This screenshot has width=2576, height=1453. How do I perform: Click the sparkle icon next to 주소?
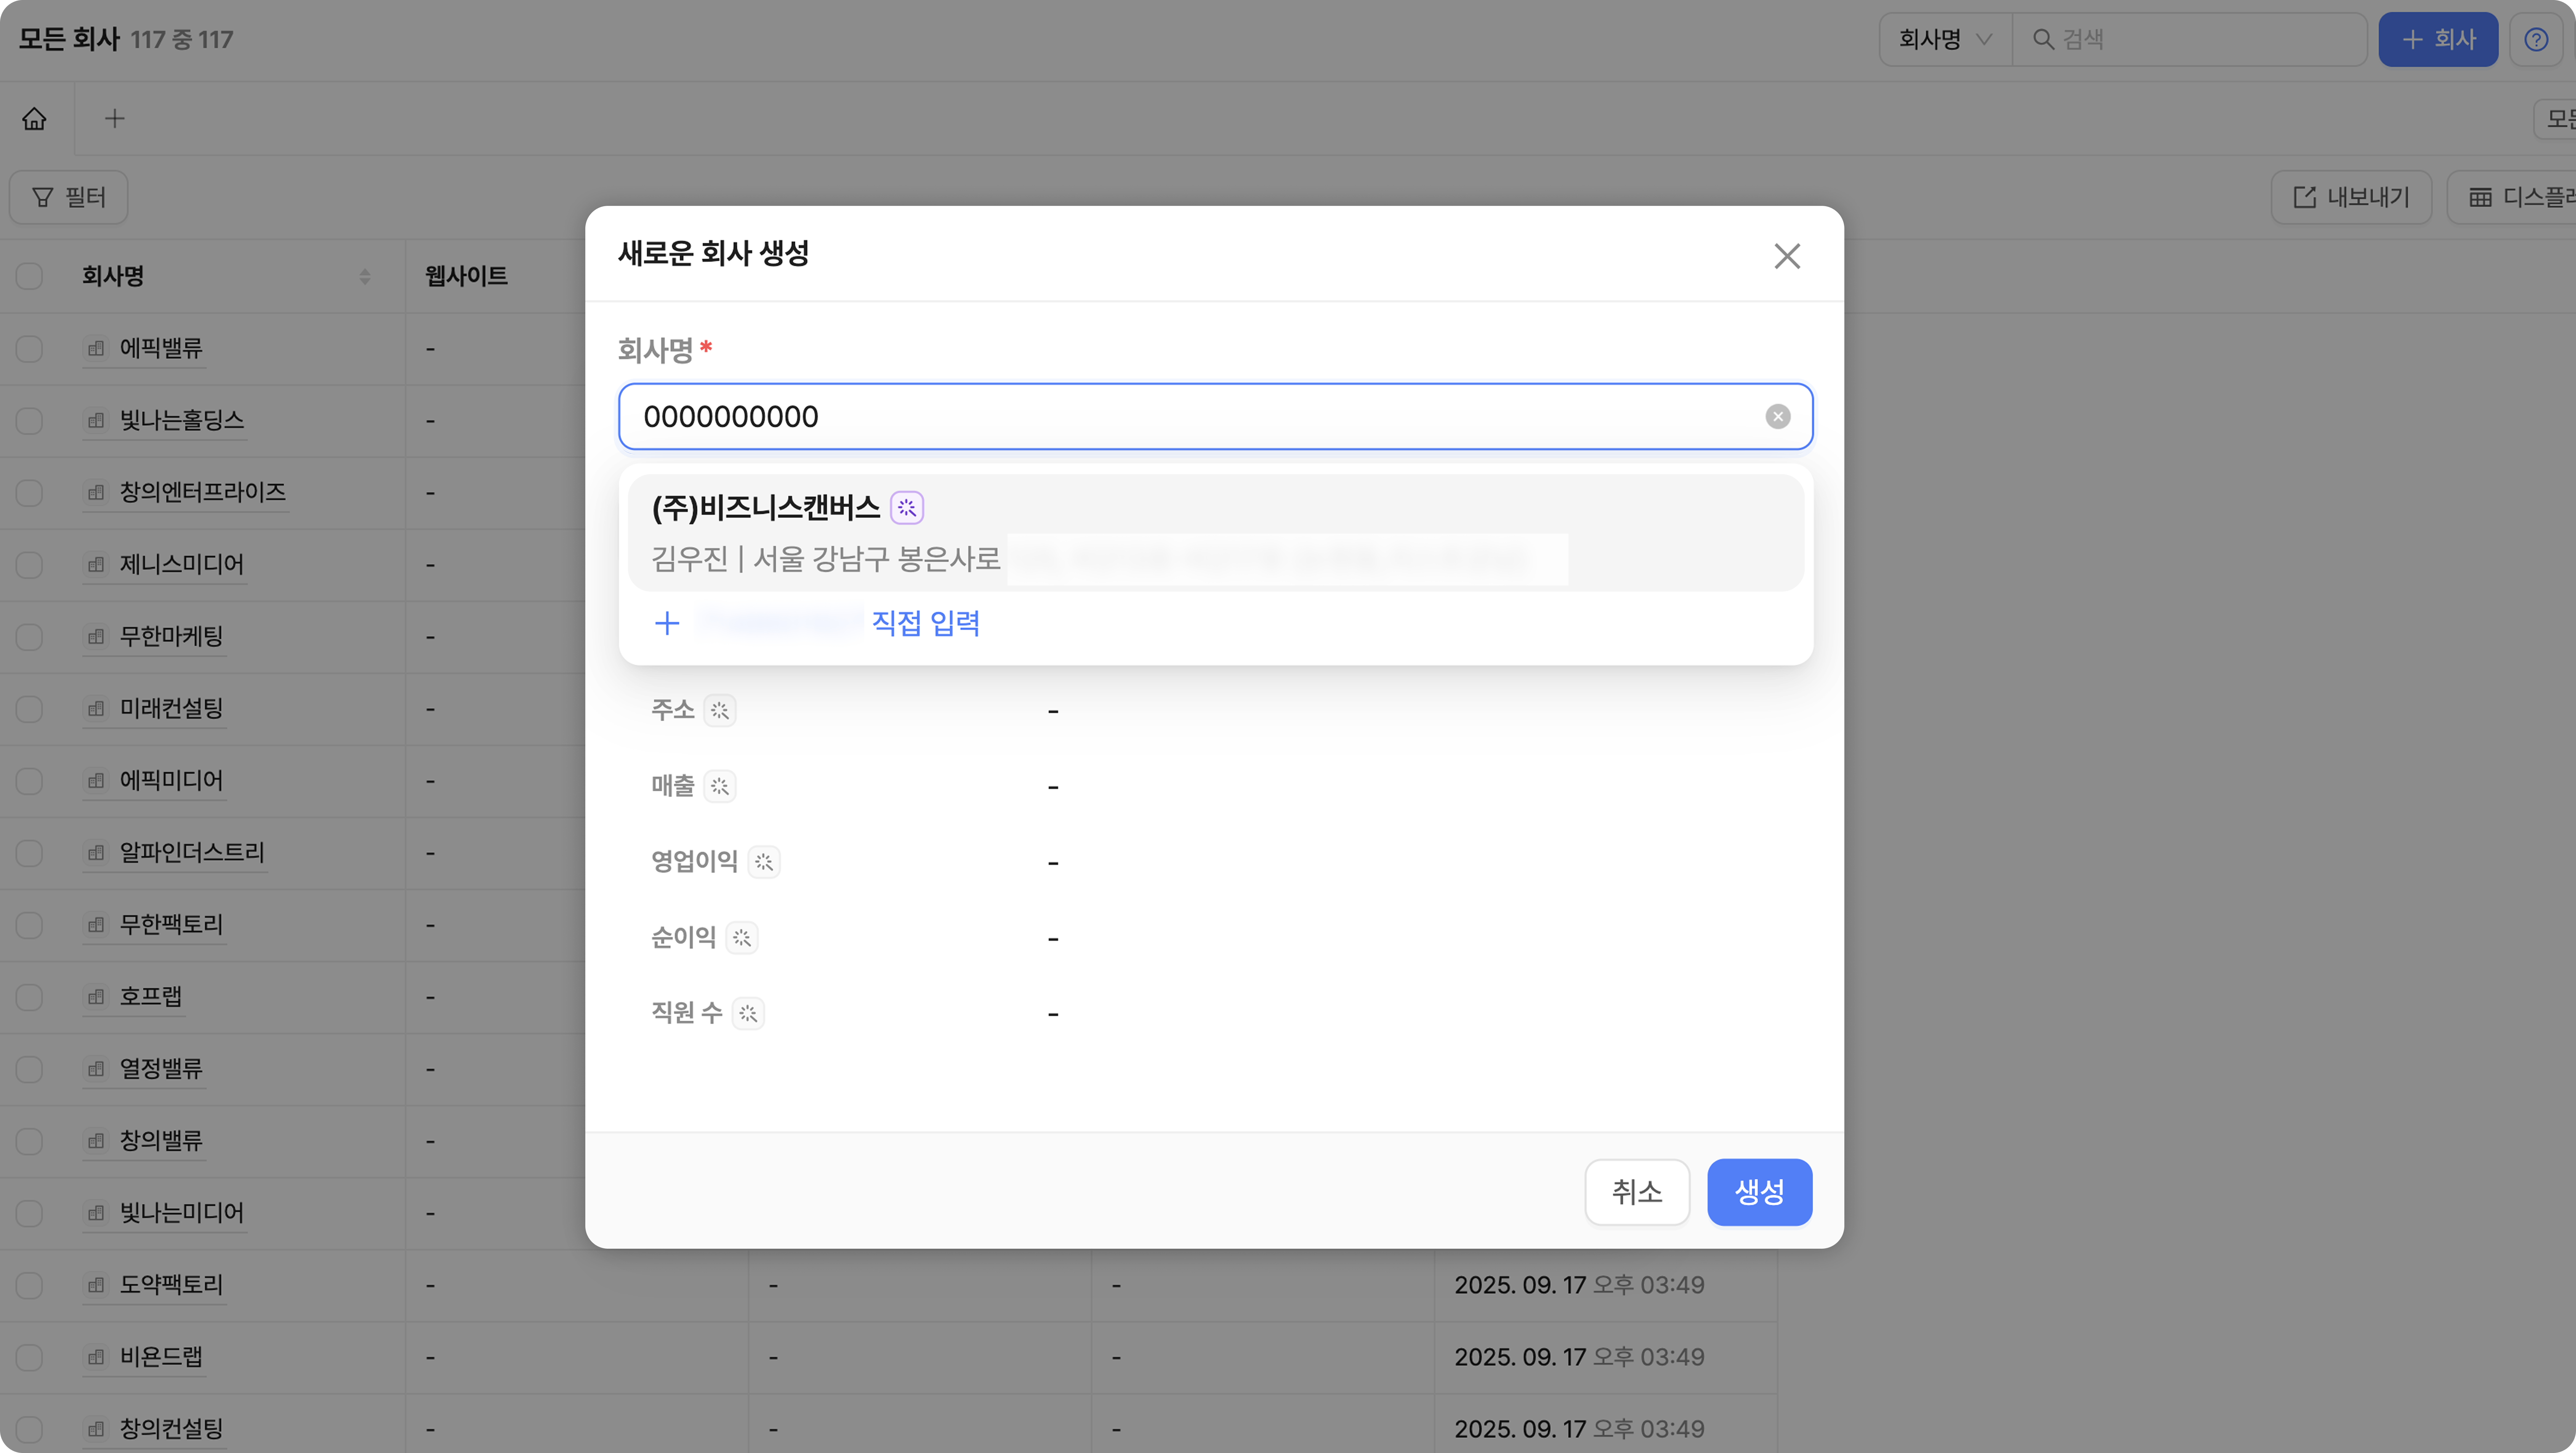click(x=720, y=710)
